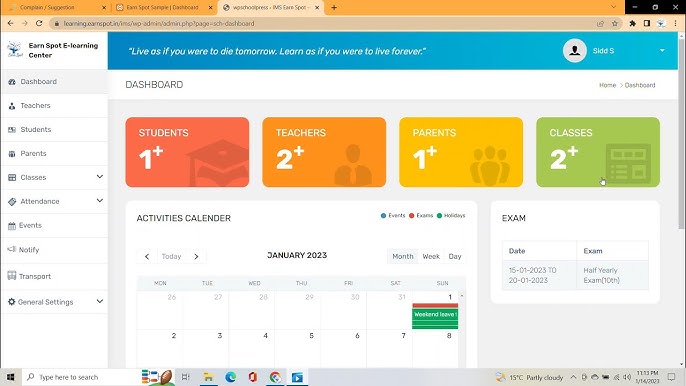Image resolution: width=686 pixels, height=386 pixels.
Task: Switch calendar to Day view
Action: [455, 256]
